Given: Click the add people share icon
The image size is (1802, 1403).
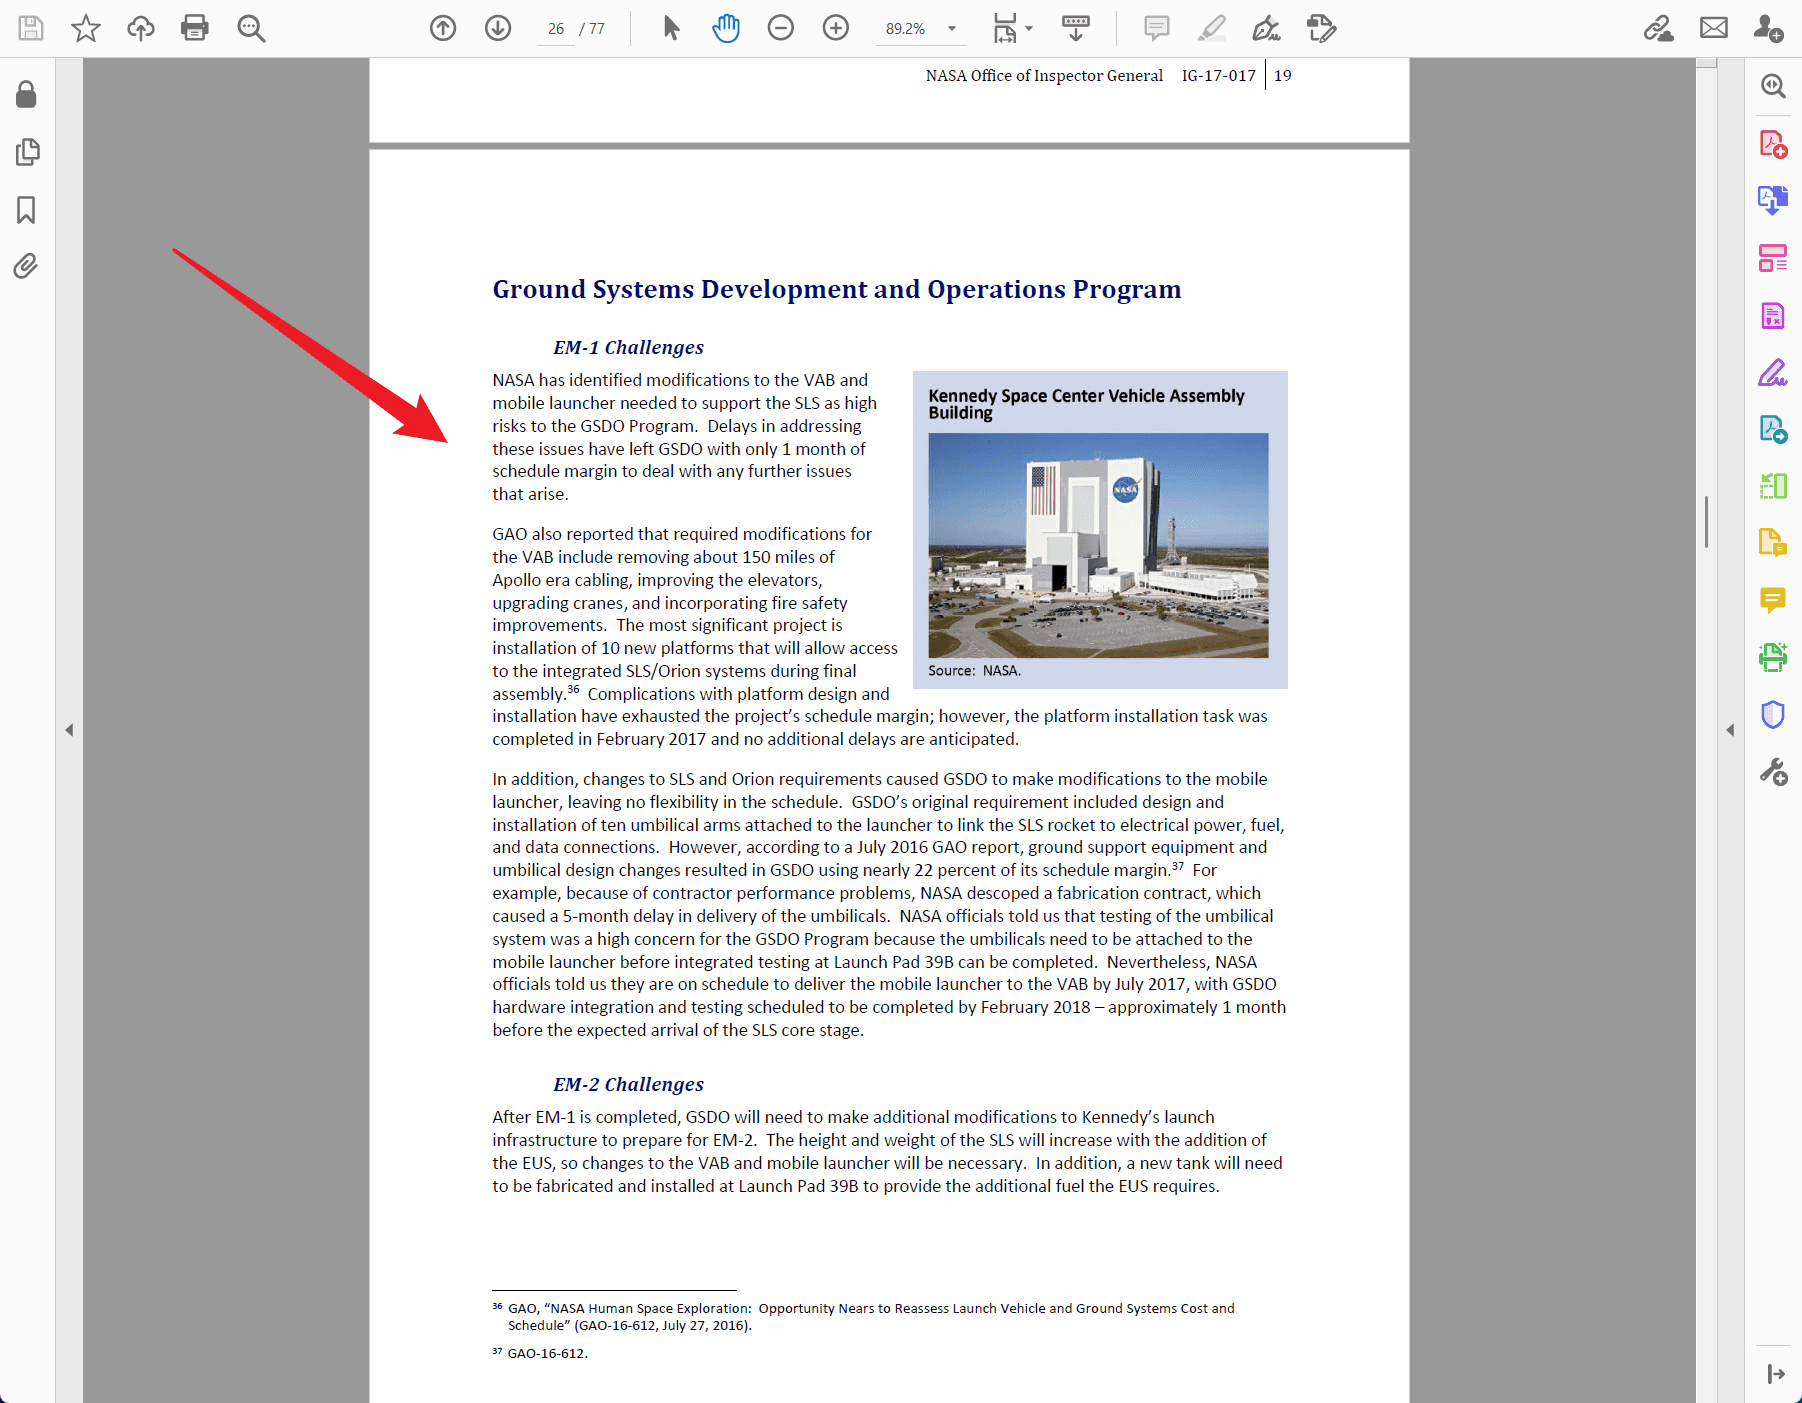Looking at the screenshot, I should tap(1769, 28).
